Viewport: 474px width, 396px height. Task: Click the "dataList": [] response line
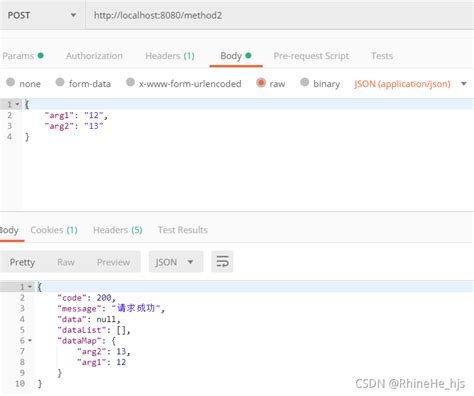[x=94, y=330]
